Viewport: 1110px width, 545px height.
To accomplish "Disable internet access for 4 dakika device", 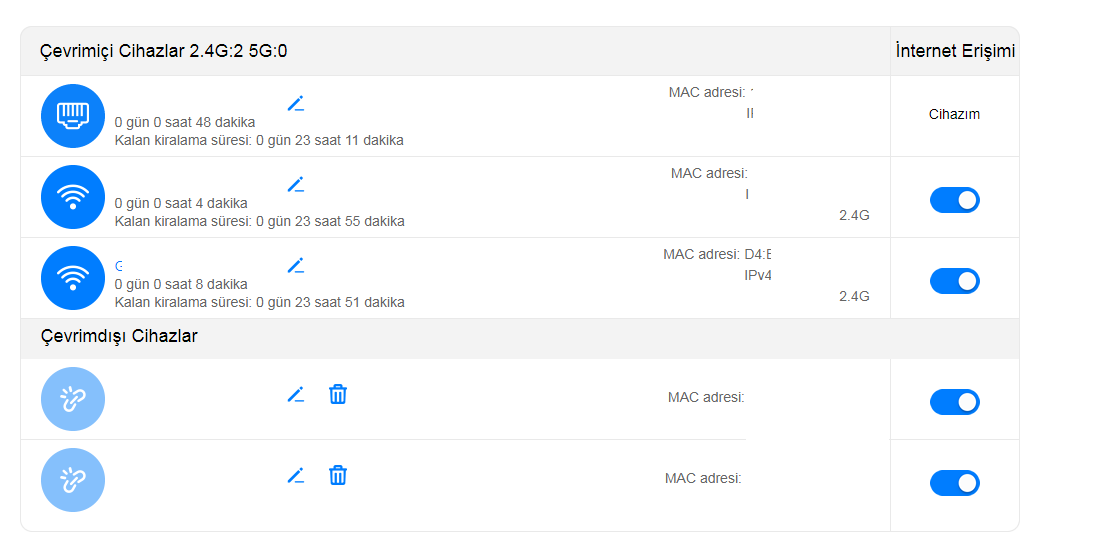I will point(954,200).
